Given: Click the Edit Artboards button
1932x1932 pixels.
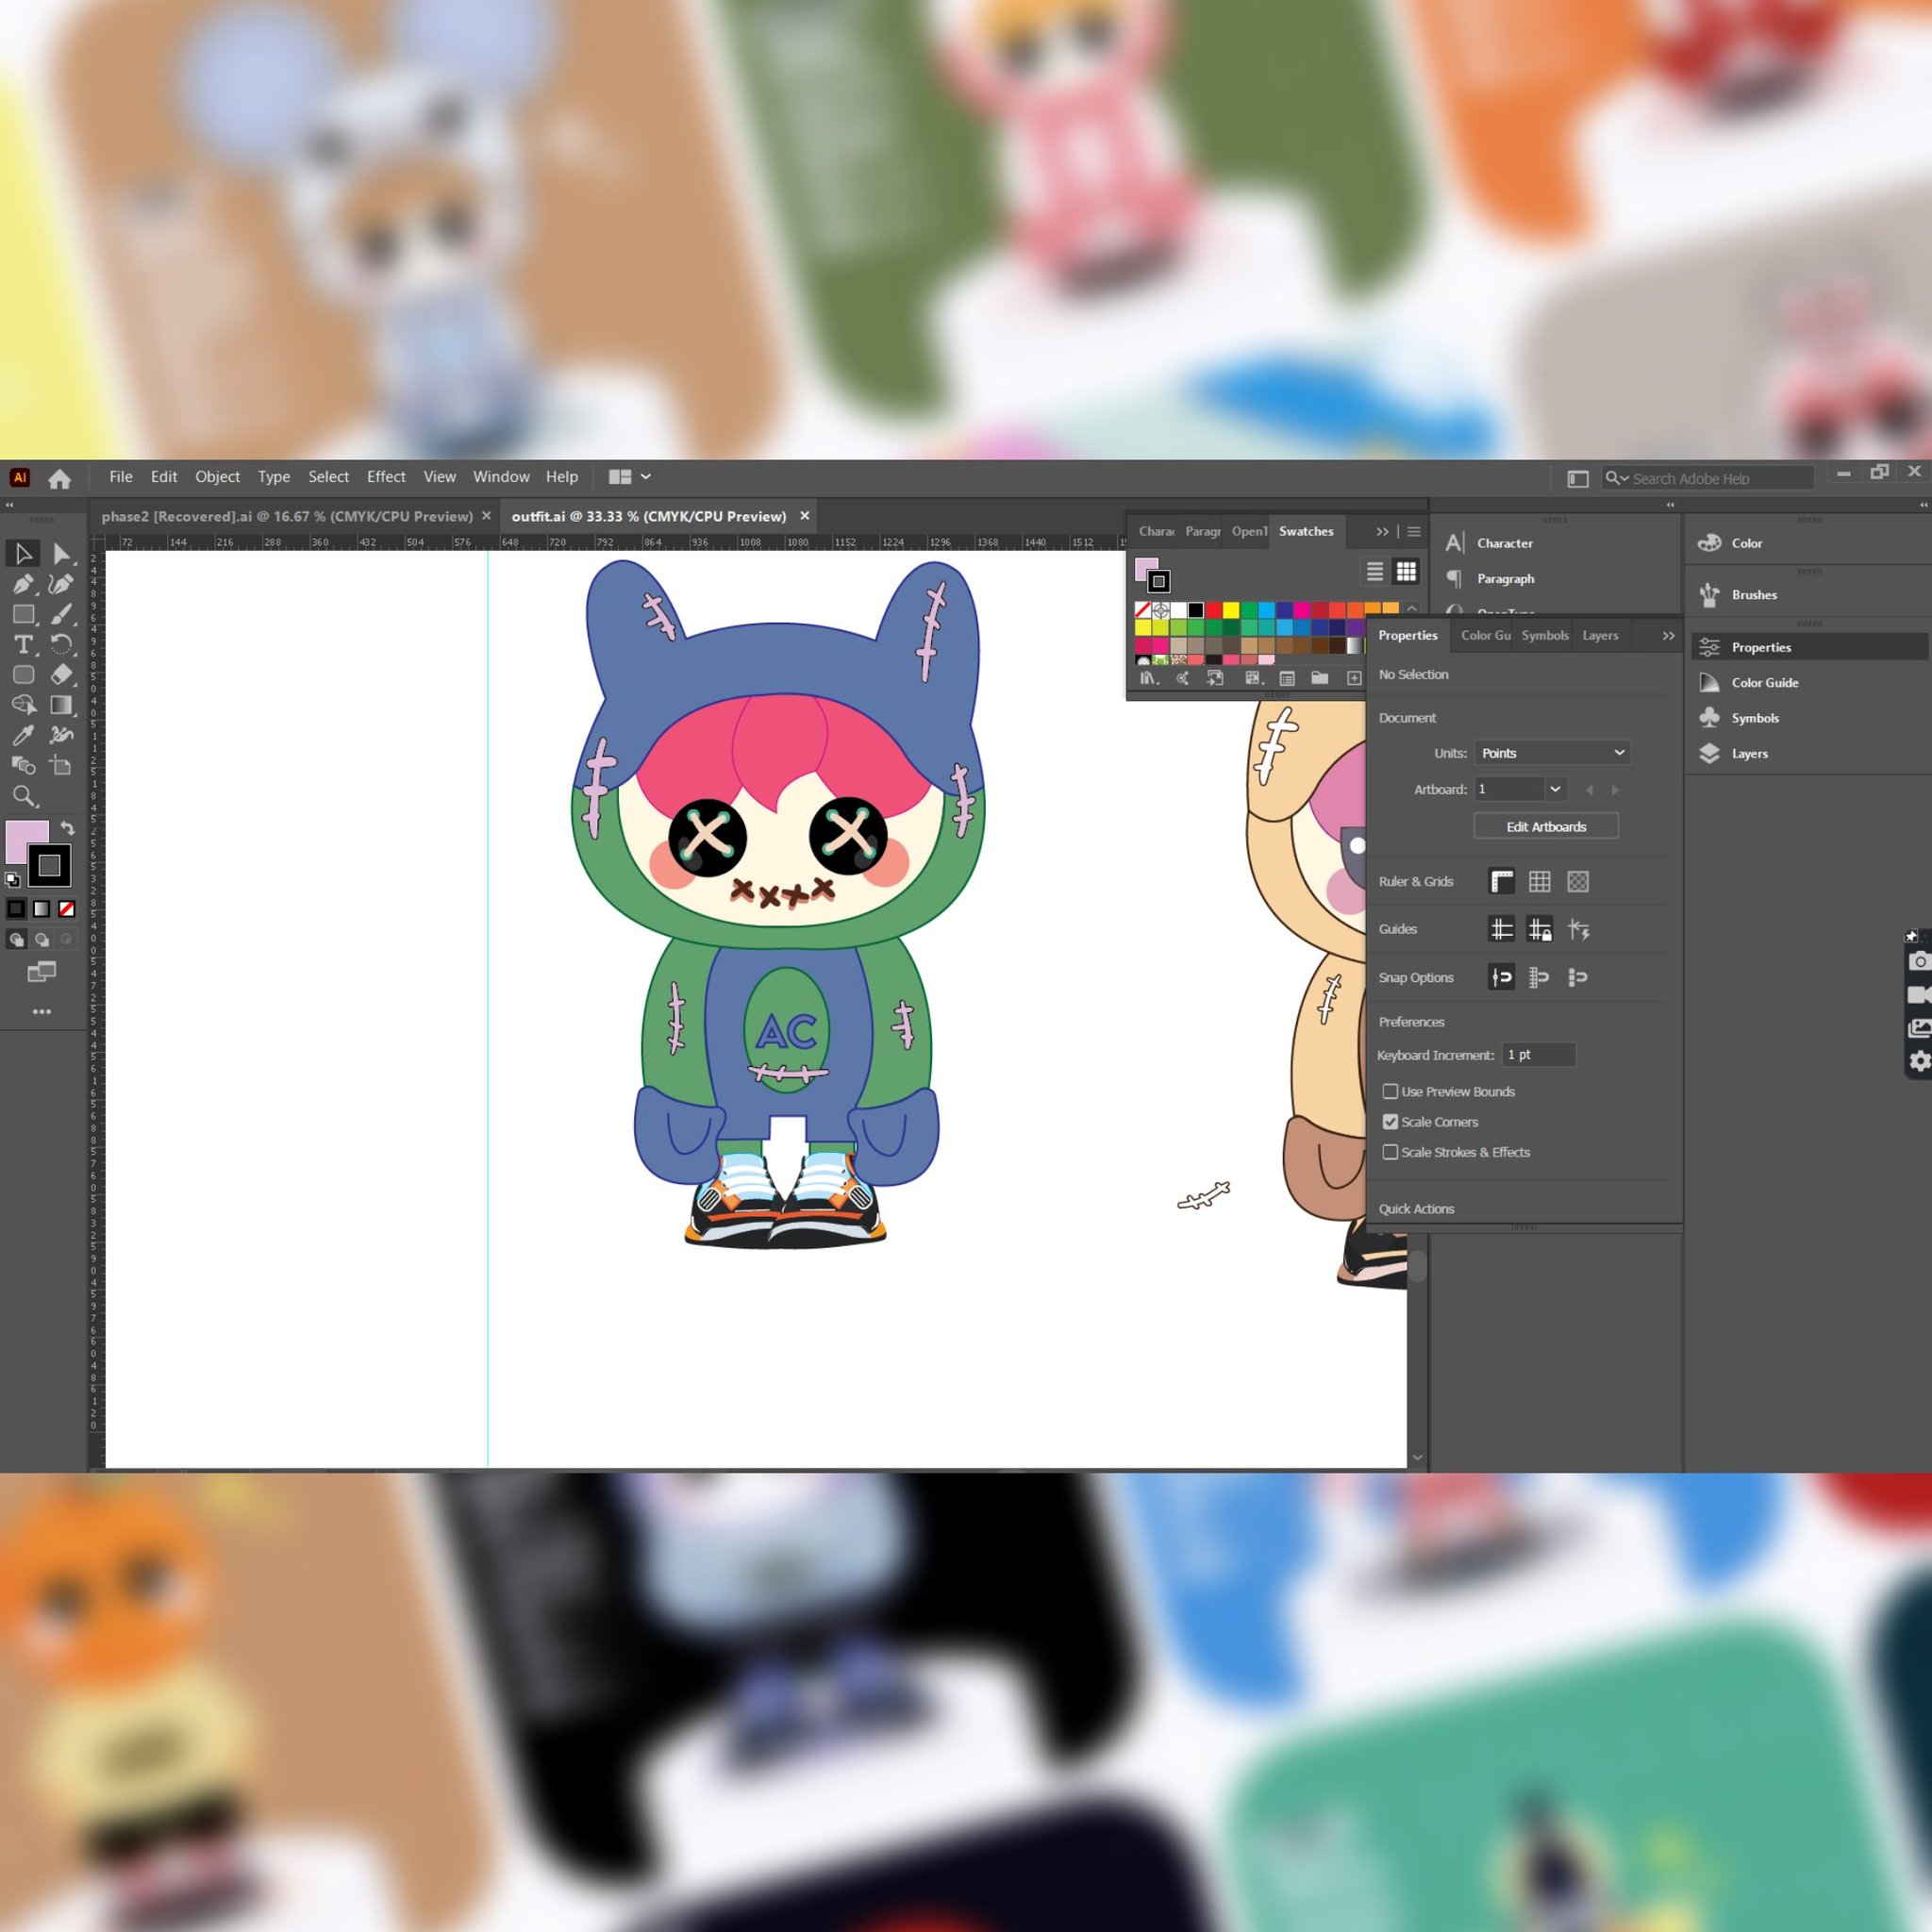Looking at the screenshot, I should (x=1545, y=827).
